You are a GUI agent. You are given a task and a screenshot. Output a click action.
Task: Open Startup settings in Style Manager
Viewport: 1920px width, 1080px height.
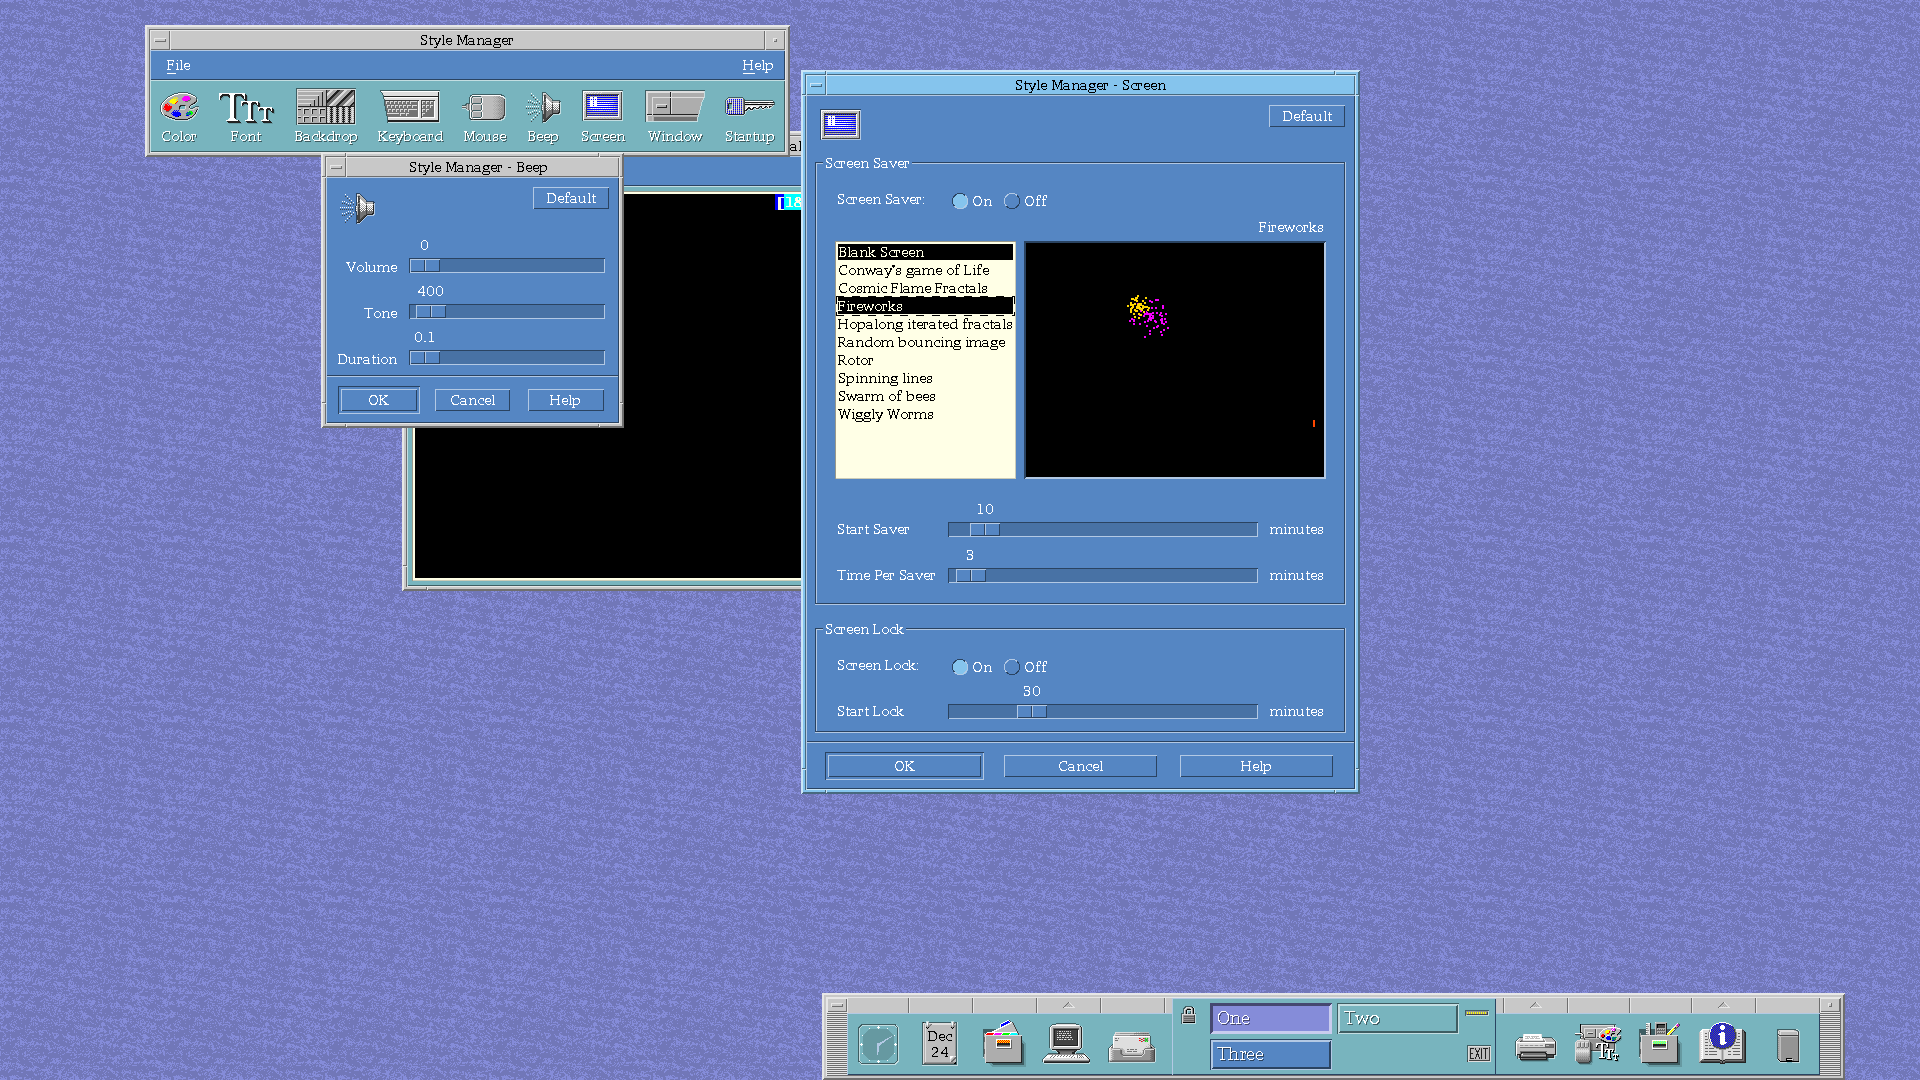[750, 117]
